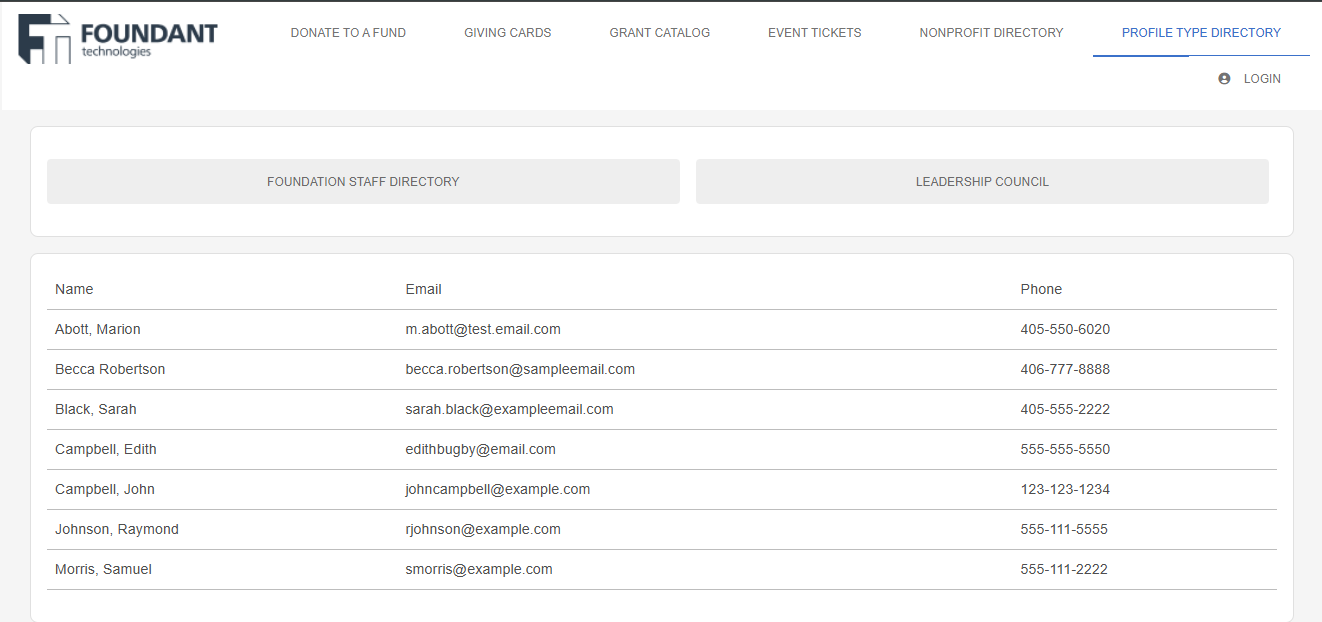Viewport: 1322px width, 622px height.
Task: Select Sarah Black's email address
Action: (x=510, y=409)
